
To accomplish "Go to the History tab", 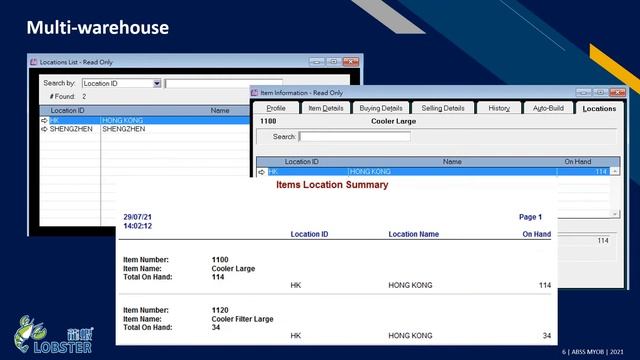I will tap(499, 108).
